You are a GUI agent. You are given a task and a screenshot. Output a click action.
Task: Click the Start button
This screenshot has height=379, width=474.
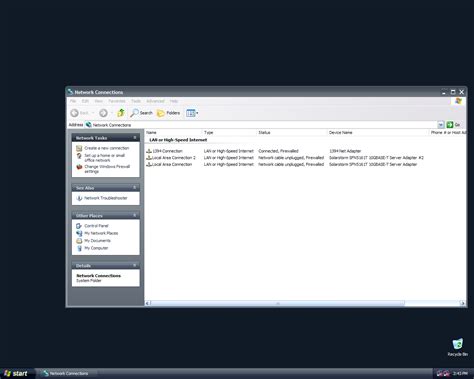click(17, 373)
